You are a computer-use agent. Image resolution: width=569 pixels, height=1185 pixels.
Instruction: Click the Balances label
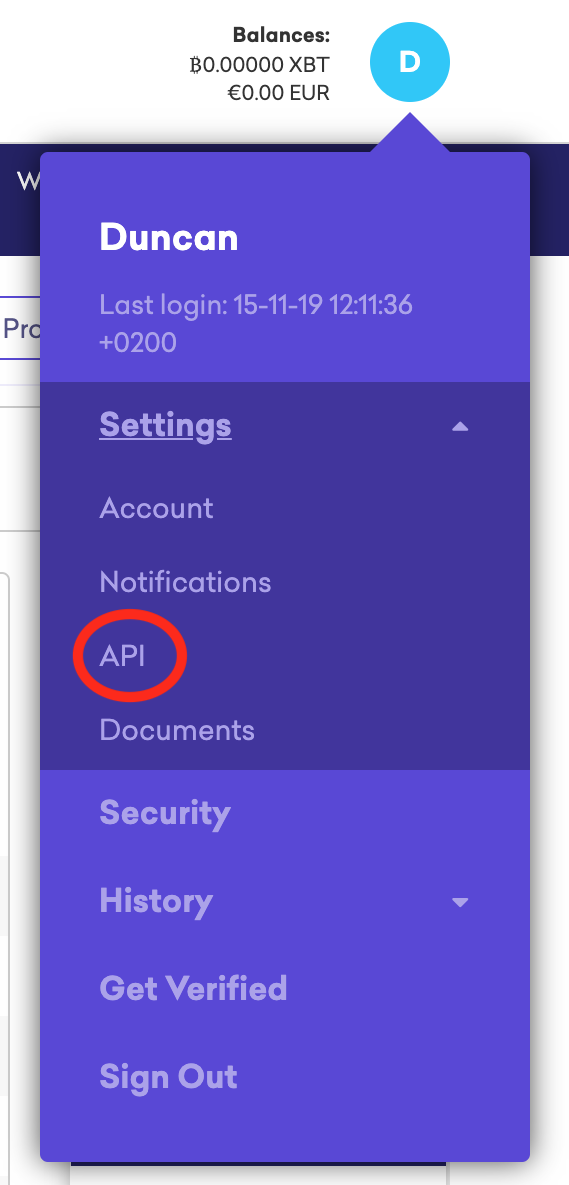(281, 35)
